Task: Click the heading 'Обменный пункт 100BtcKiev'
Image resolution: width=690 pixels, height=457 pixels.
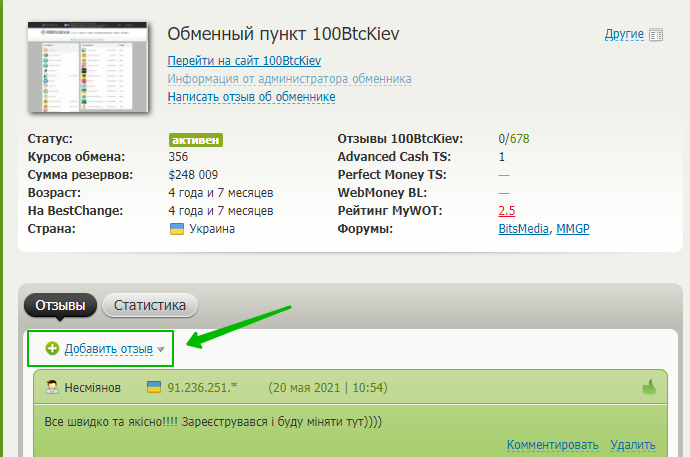Action: [283, 34]
